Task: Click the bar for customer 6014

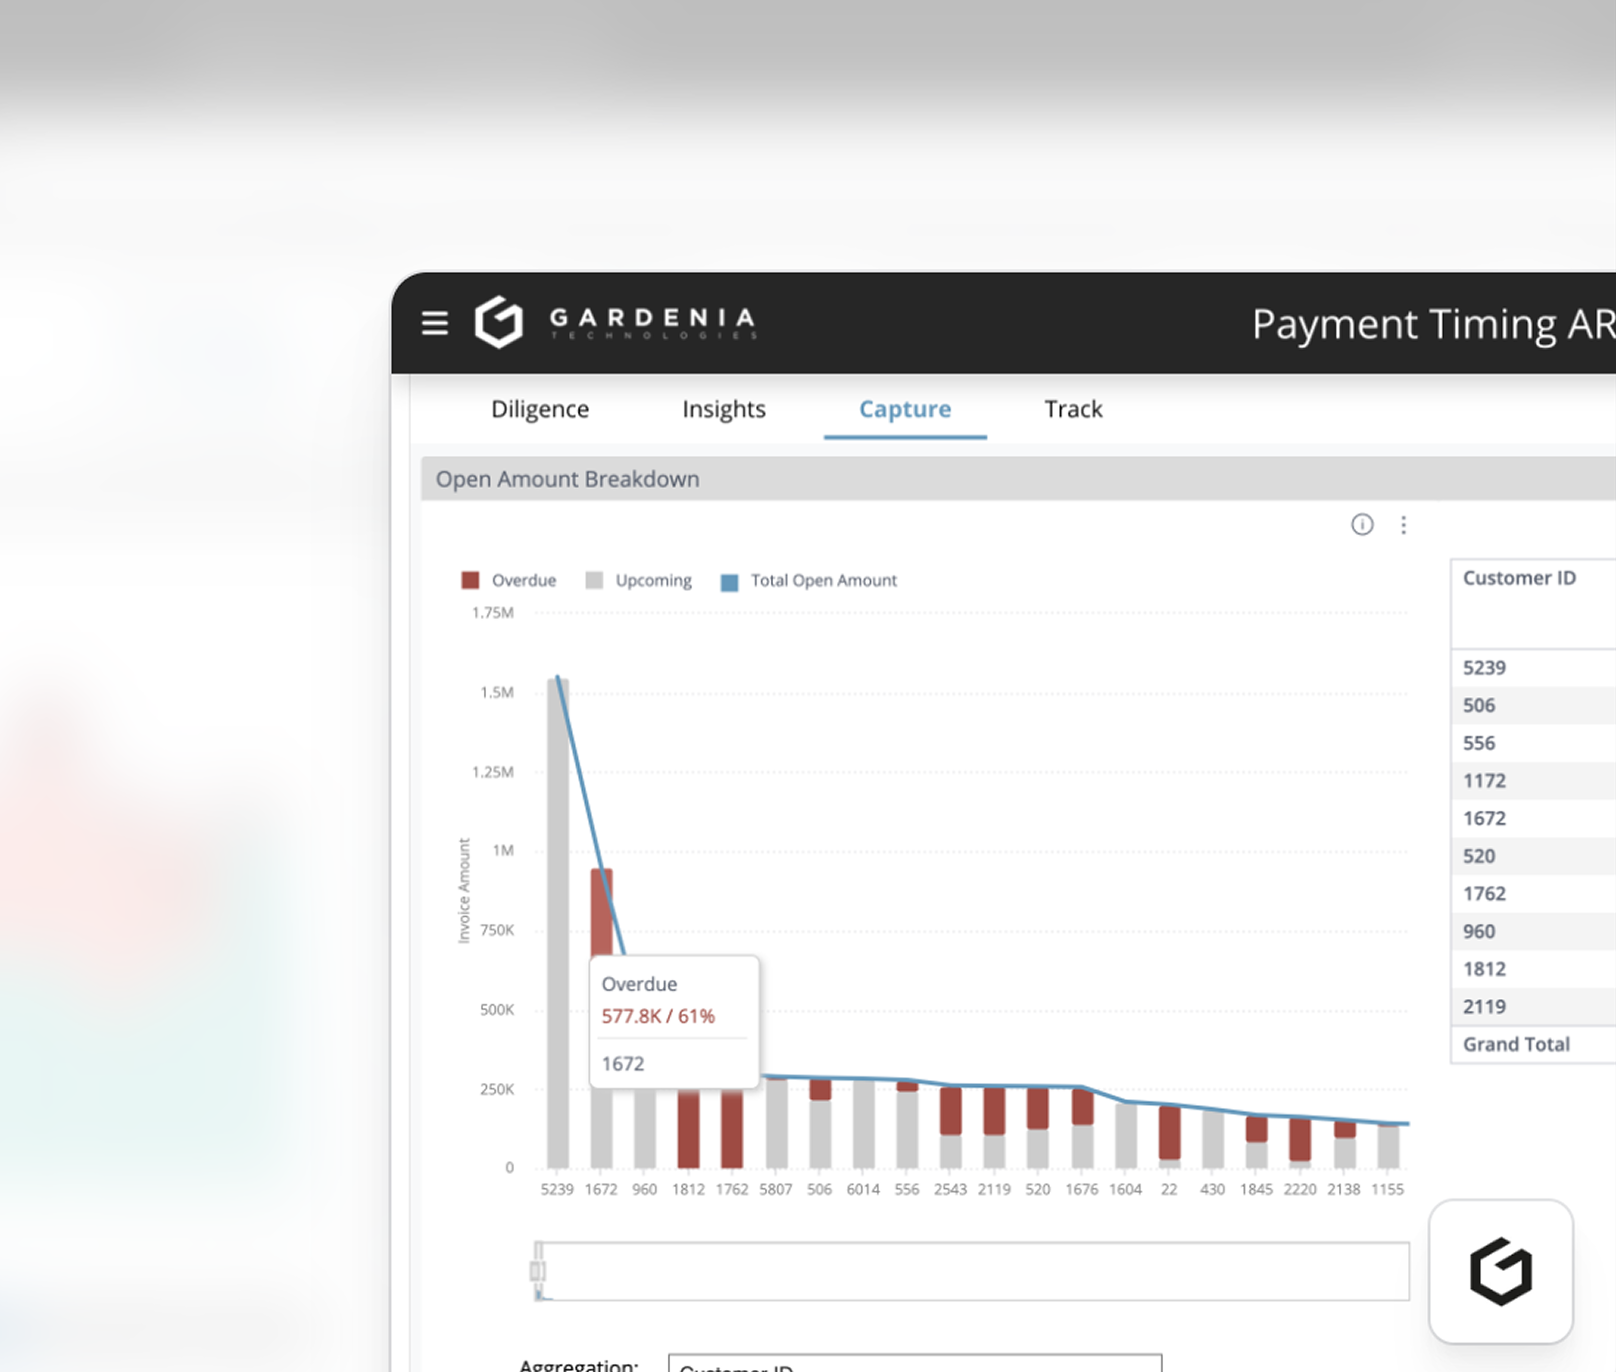Action: (x=863, y=1123)
